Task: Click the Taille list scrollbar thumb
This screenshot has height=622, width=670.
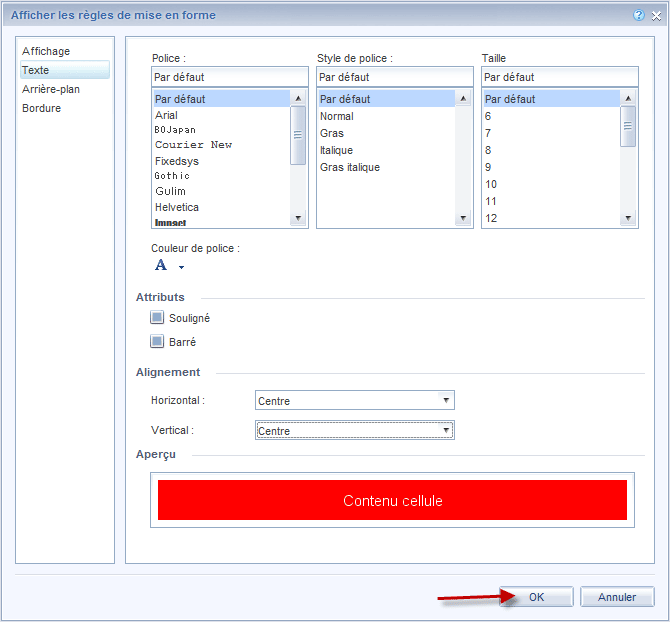Action: (x=628, y=126)
